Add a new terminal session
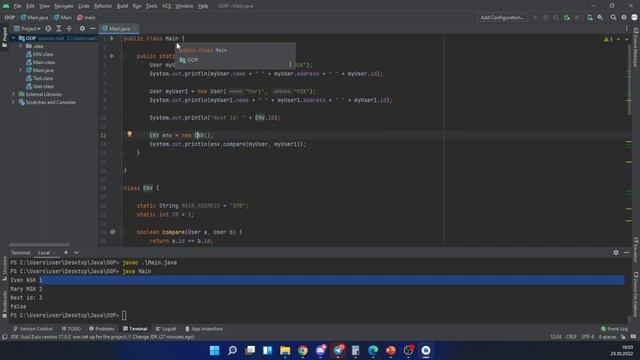The width and height of the screenshot is (640, 360). click(66, 253)
